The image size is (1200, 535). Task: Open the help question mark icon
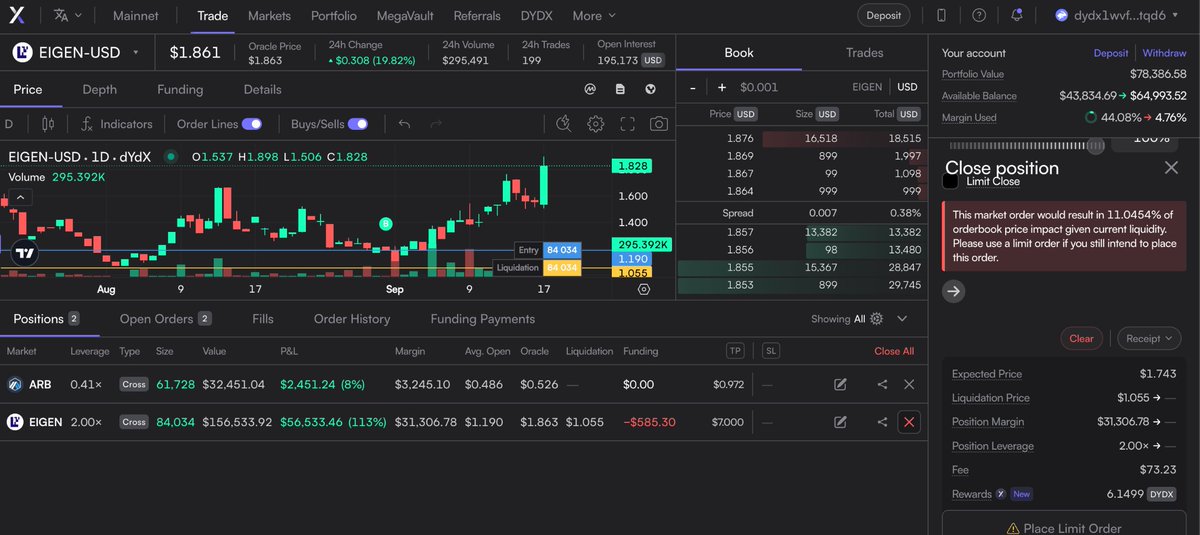point(979,15)
